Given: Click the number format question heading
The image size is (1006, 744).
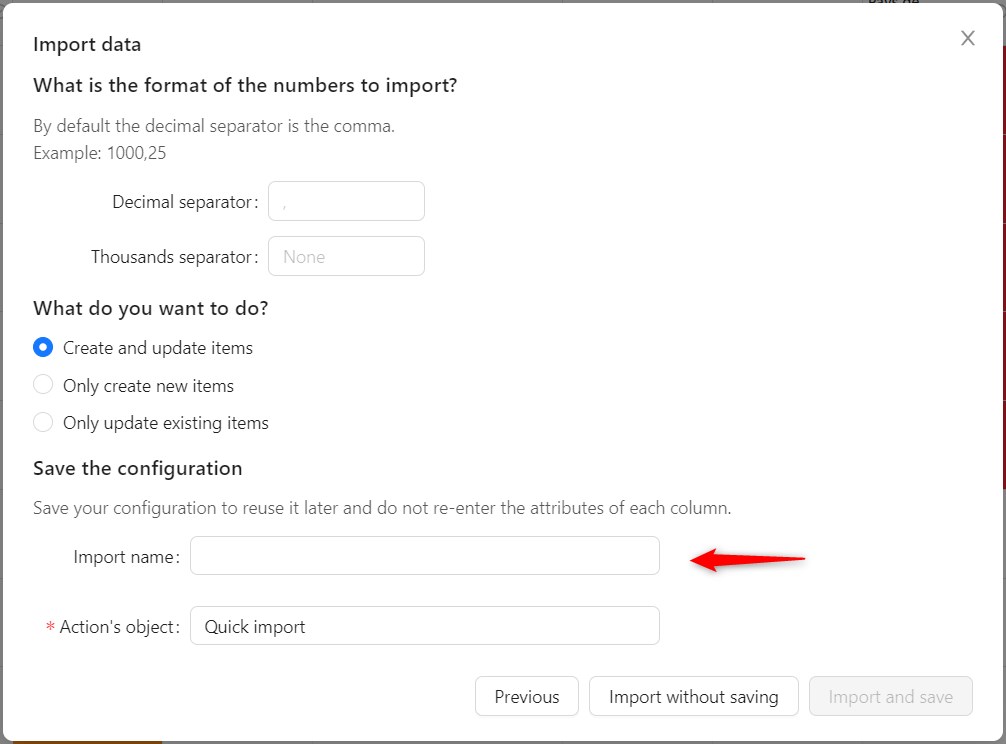Looking at the screenshot, I should (245, 85).
